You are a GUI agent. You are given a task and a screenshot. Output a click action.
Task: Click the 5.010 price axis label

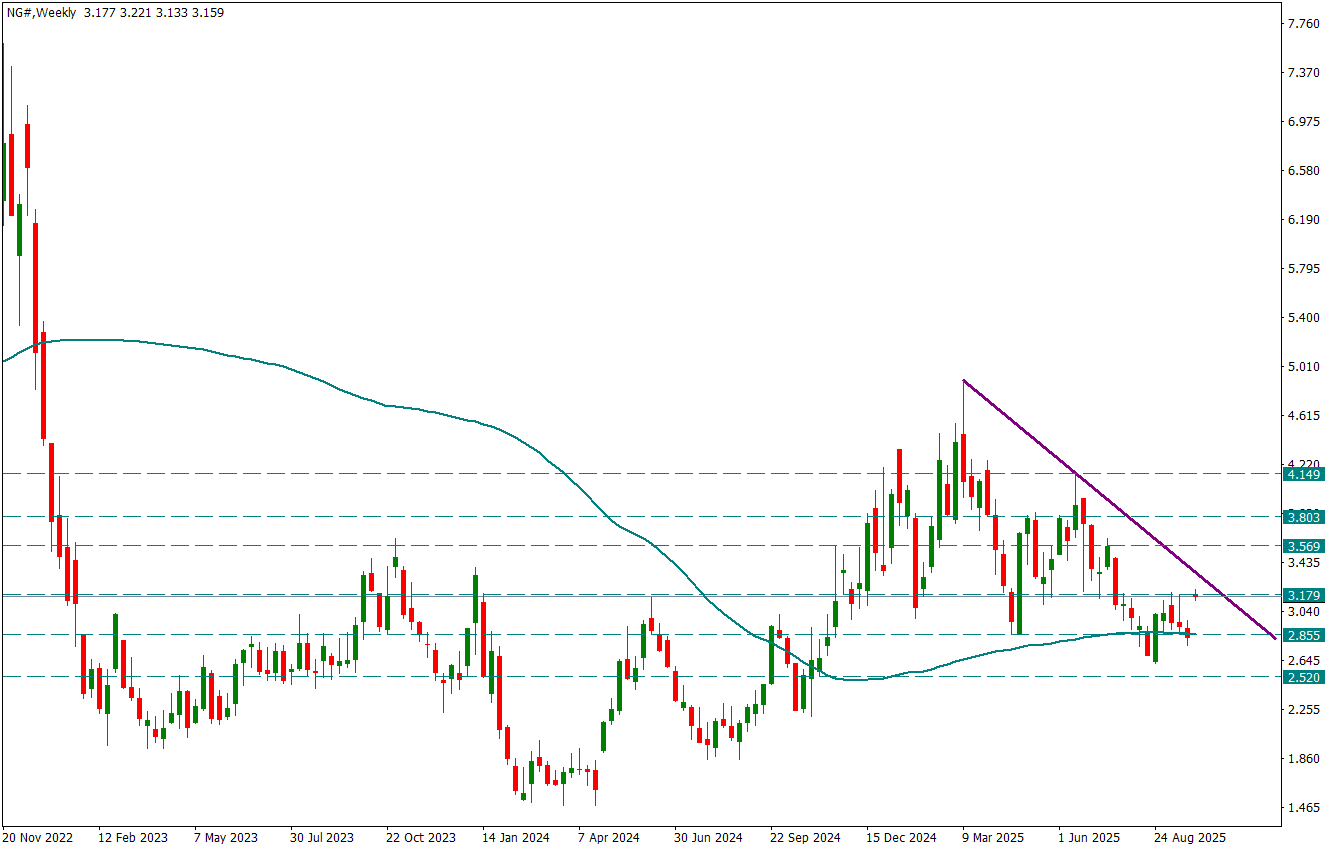point(1306,367)
